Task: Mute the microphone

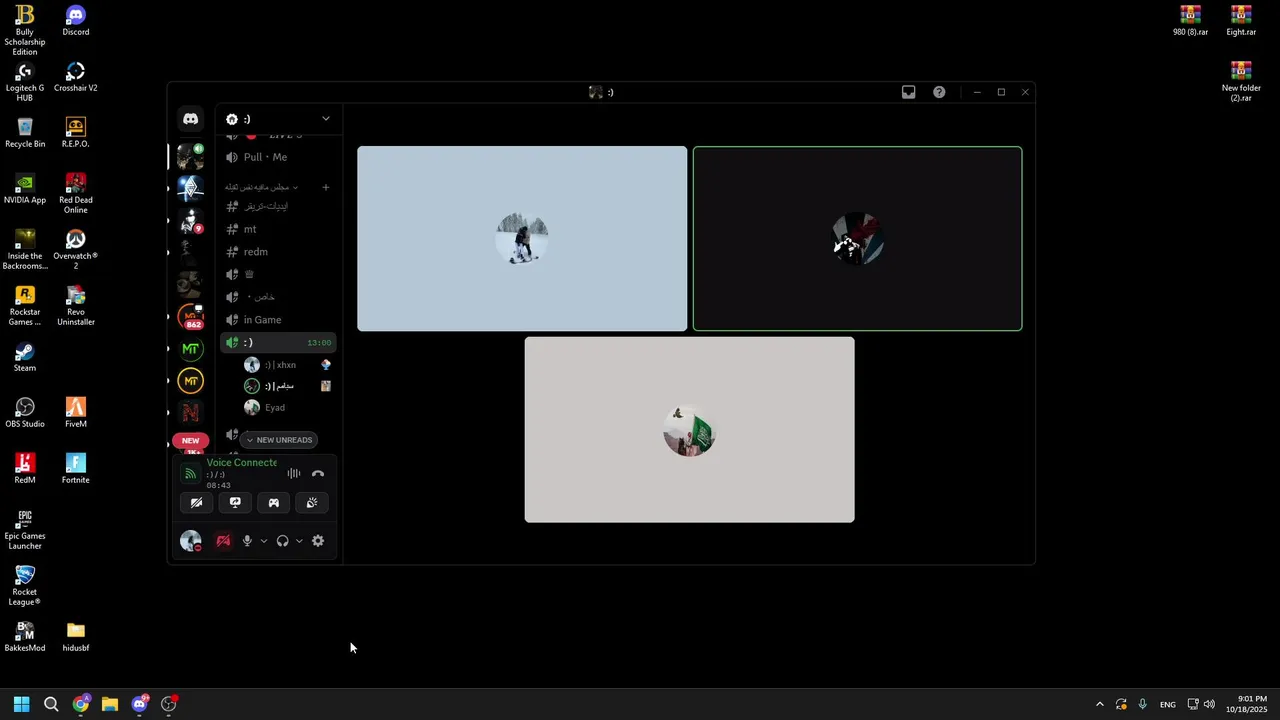Action: pyautogui.click(x=247, y=541)
